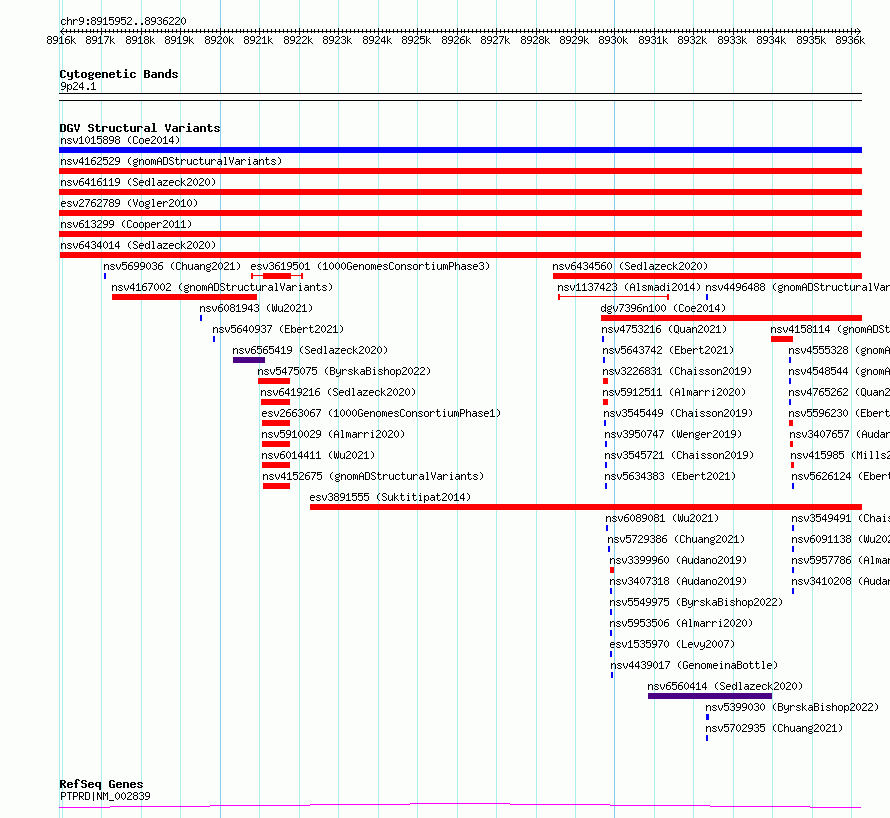Screen dimensions: 890x818
Task: Click the 9p24.1 cytogenetic band label
Action: pyautogui.click(x=78, y=86)
